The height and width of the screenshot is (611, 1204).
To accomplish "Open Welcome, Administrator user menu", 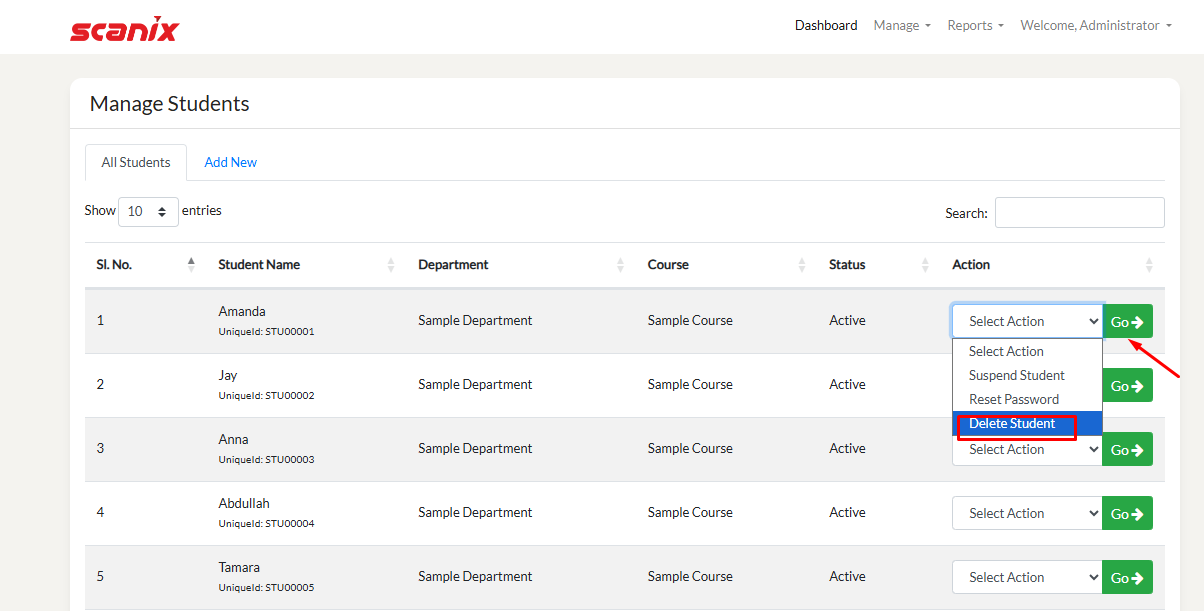I will click(1095, 26).
